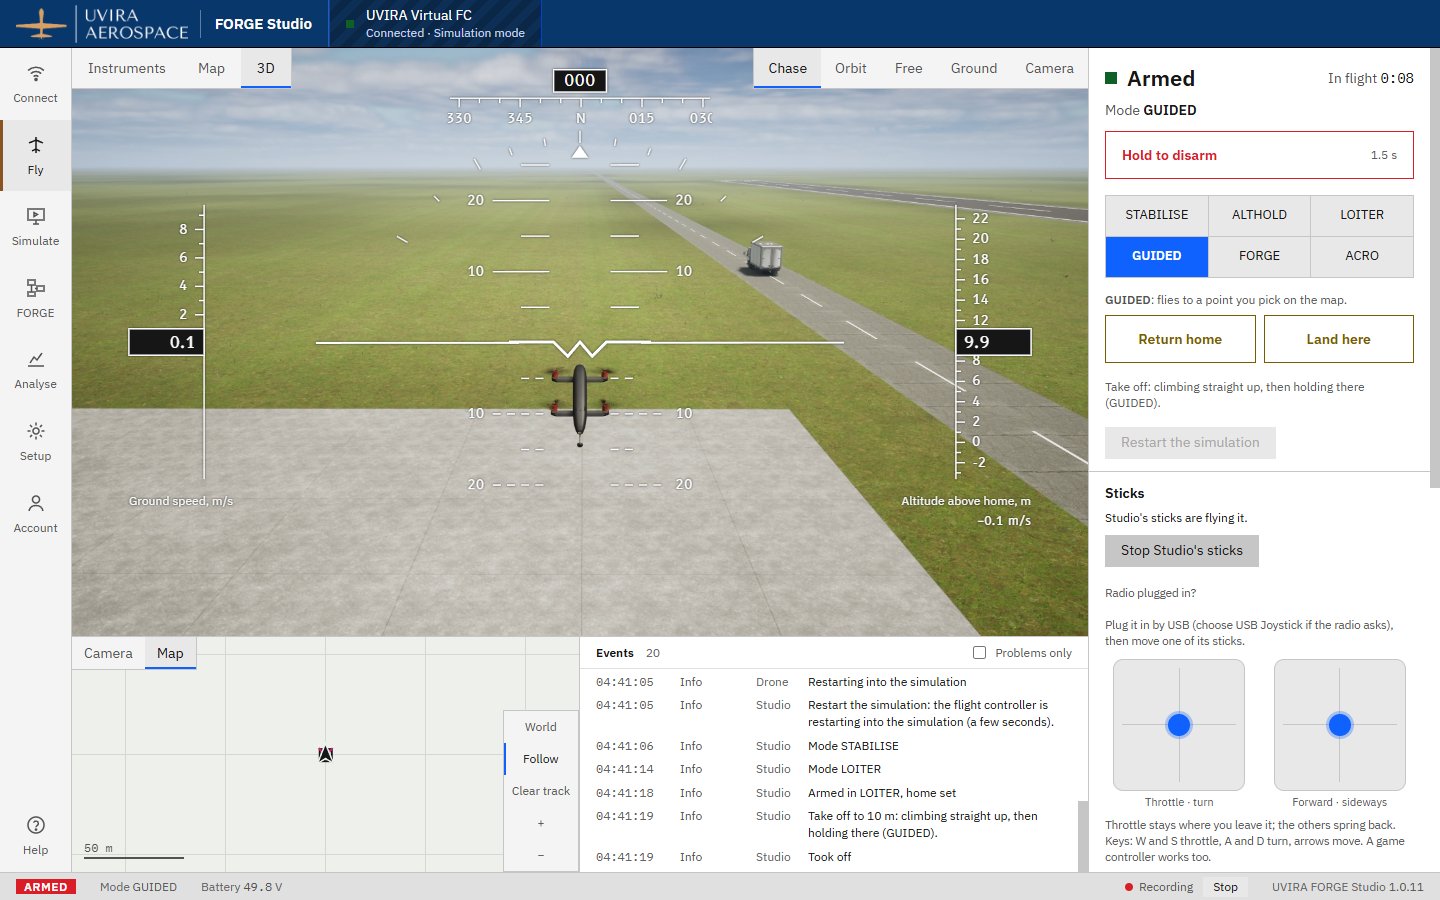Choose the Chase camera view
This screenshot has height=900, width=1440.
click(787, 68)
